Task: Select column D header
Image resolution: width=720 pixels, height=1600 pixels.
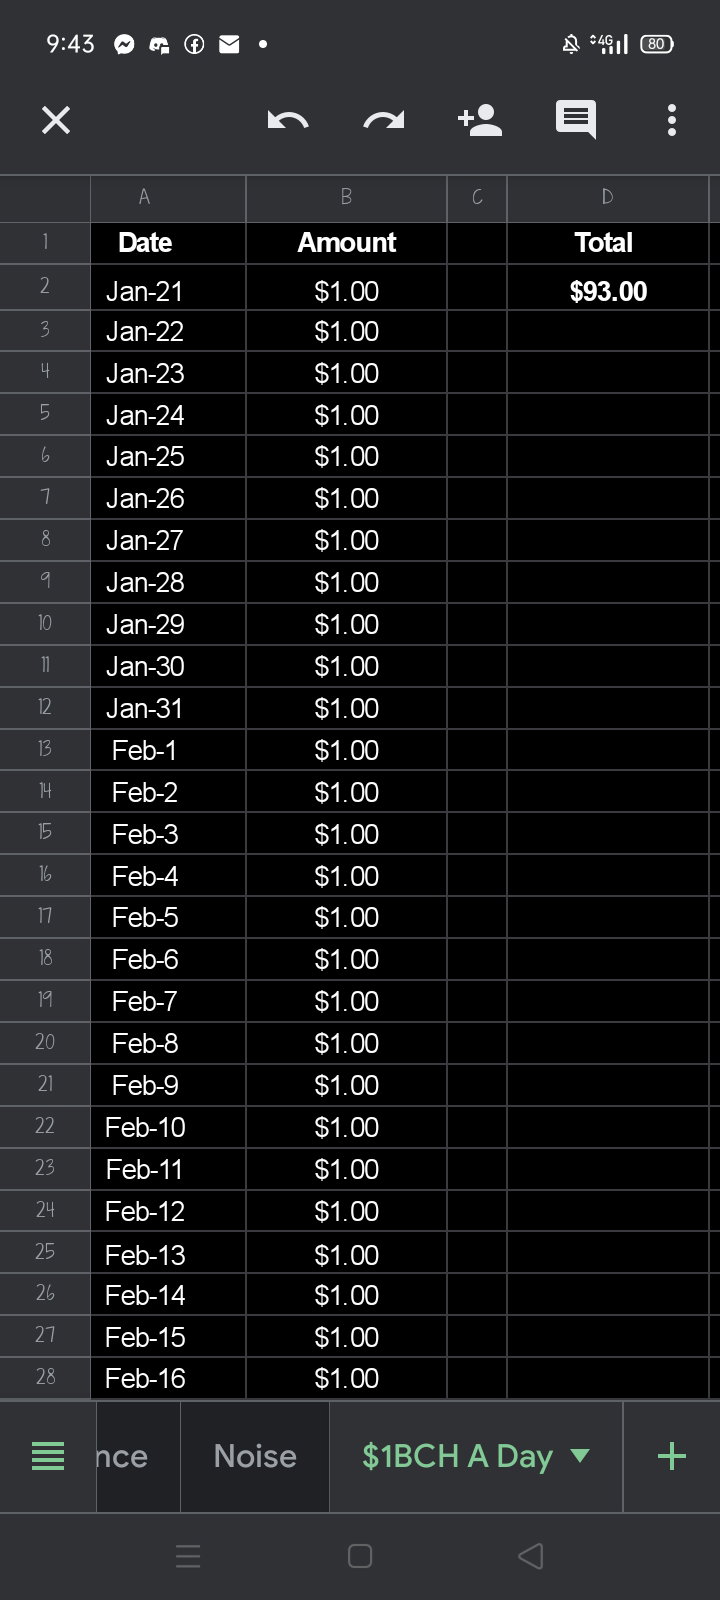Action: click(x=607, y=198)
